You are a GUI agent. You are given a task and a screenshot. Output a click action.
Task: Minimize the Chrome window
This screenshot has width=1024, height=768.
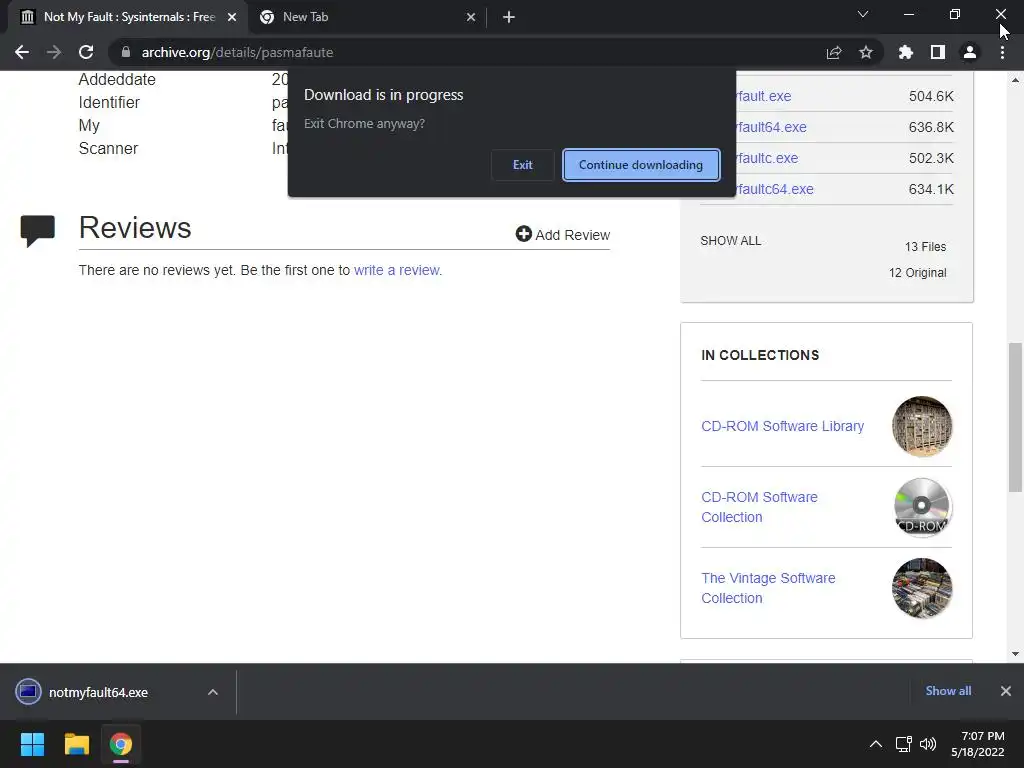coord(908,14)
